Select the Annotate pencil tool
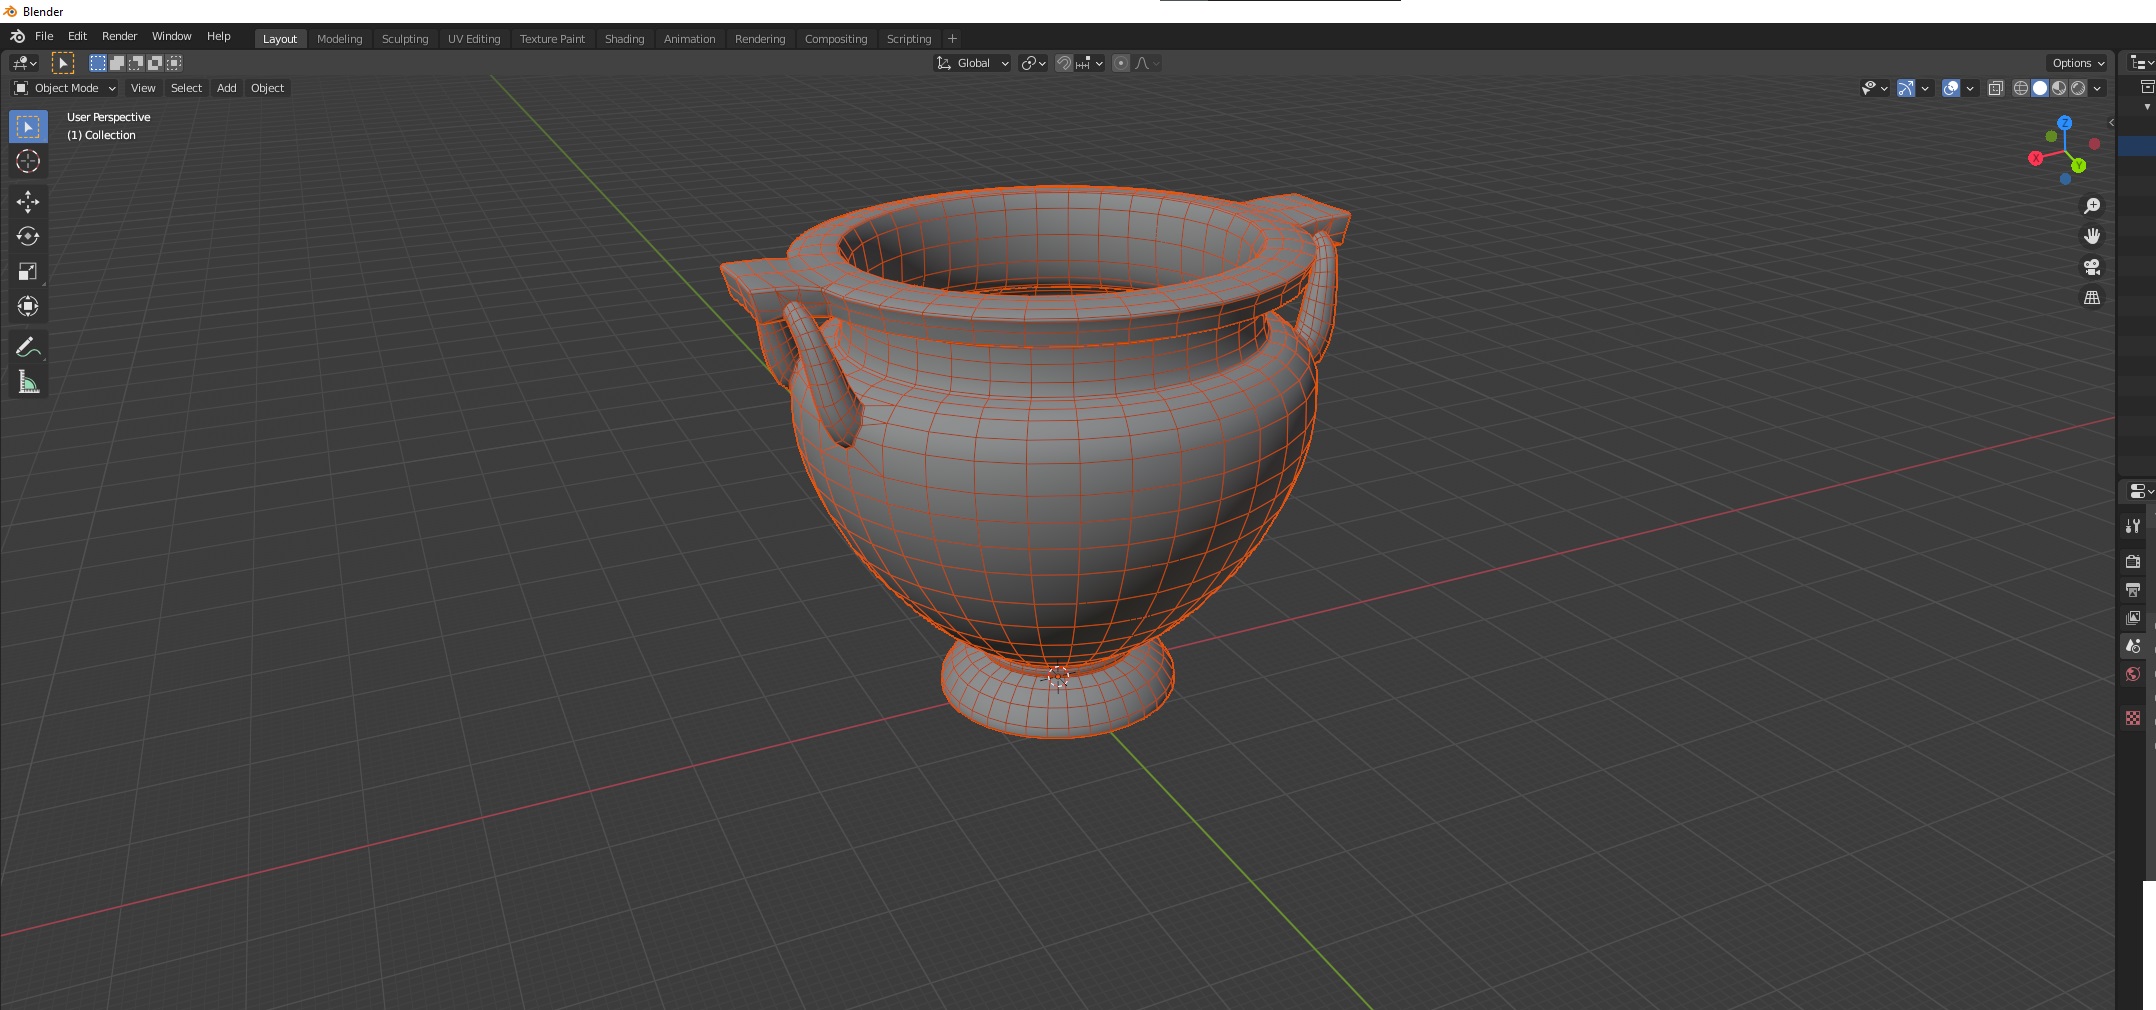Screen dimensions: 2156x1010 point(28,348)
